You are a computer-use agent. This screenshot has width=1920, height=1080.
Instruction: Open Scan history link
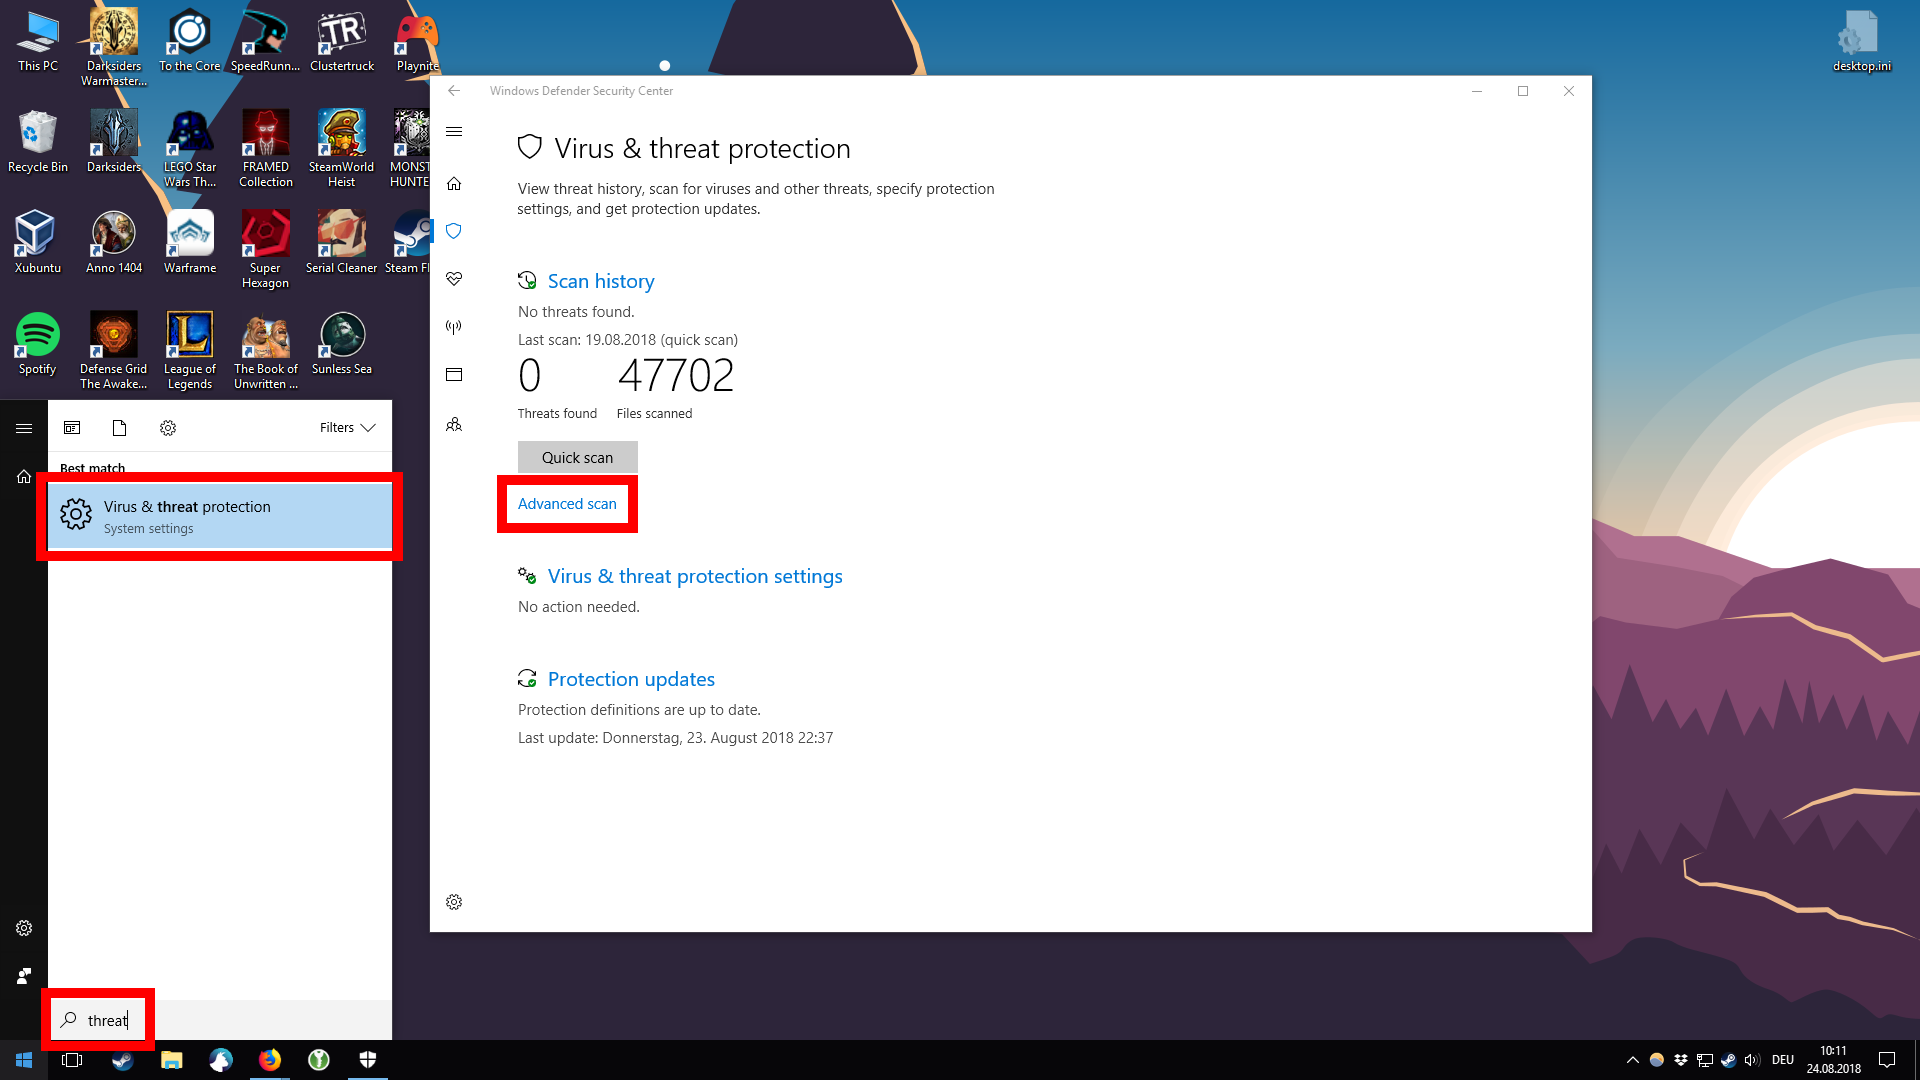601,281
